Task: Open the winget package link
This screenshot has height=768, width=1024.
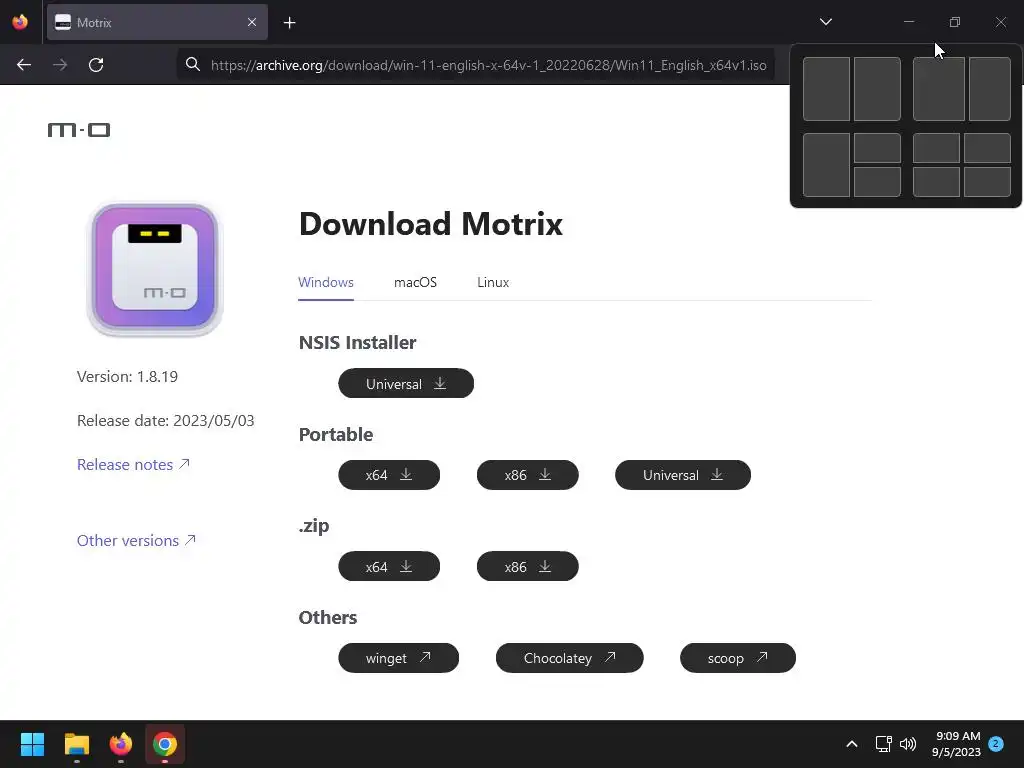Action: click(x=398, y=658)
